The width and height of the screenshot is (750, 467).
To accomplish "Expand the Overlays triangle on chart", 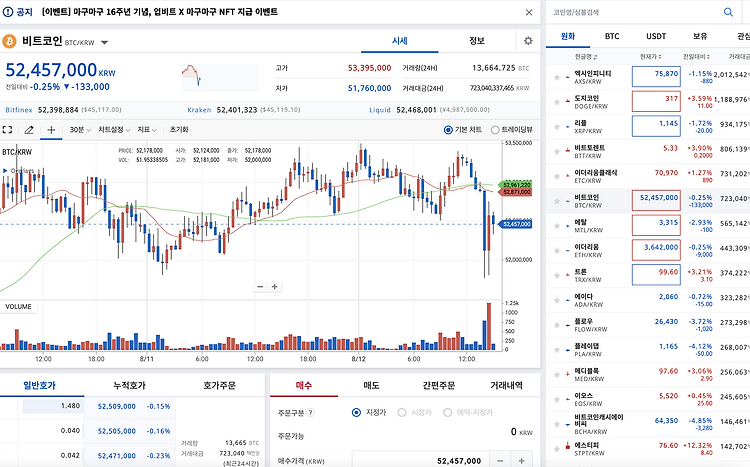I will pyautogui.click(x=5, y=171).
